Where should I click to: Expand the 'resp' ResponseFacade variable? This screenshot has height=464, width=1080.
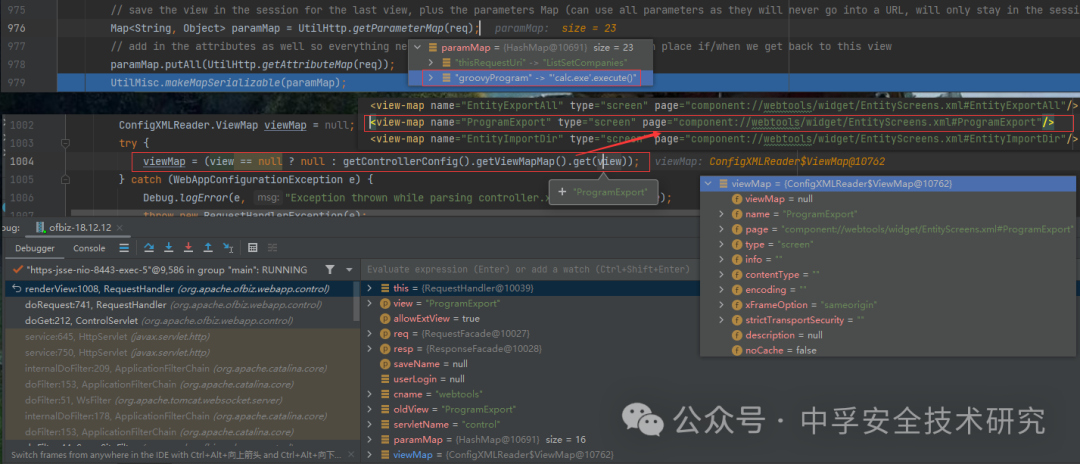pos(369,348)
